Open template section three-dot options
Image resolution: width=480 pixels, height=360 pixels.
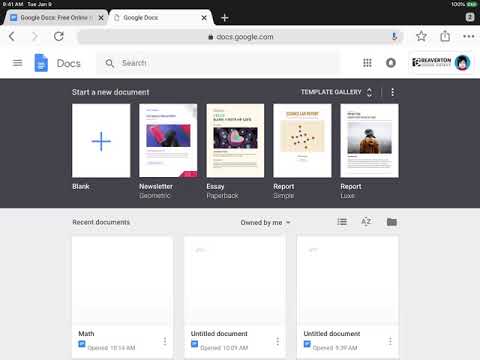[393, 92]
